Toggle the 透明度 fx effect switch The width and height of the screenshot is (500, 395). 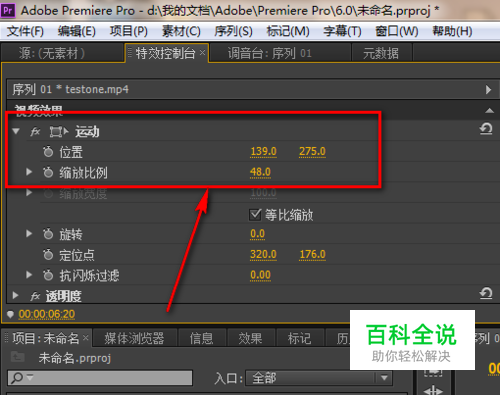(35, 296)
